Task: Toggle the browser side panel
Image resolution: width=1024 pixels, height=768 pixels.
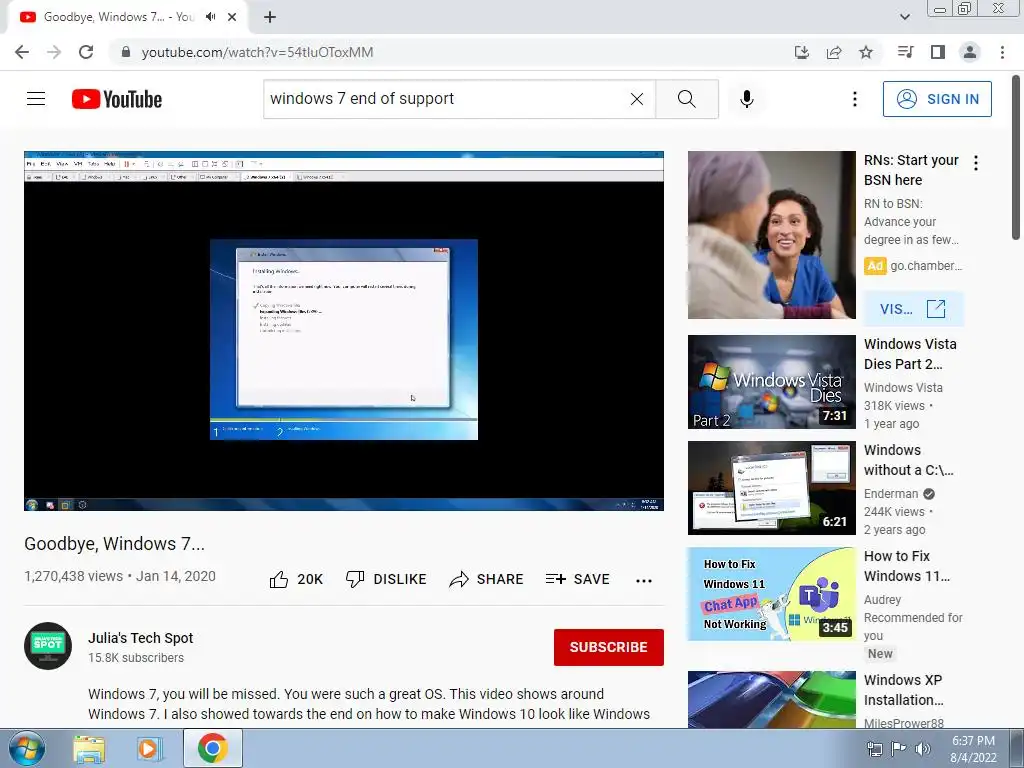Action: click(938, 52)
